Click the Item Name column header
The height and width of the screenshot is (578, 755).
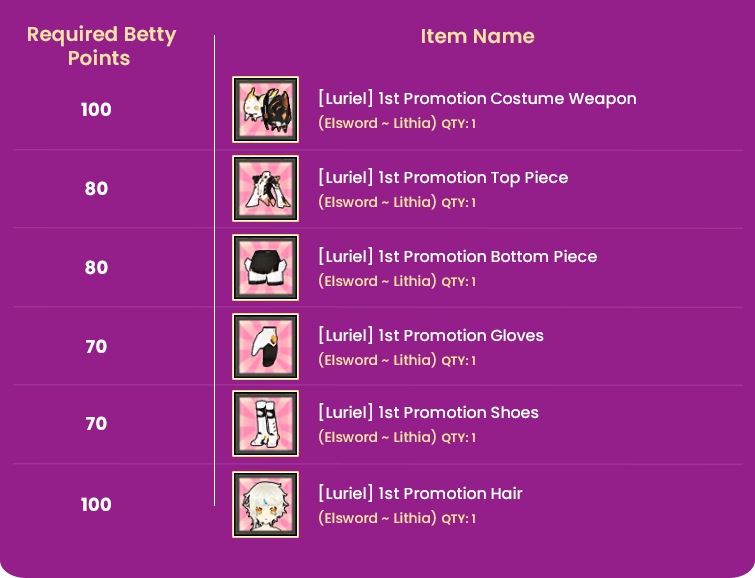point(477,37)
